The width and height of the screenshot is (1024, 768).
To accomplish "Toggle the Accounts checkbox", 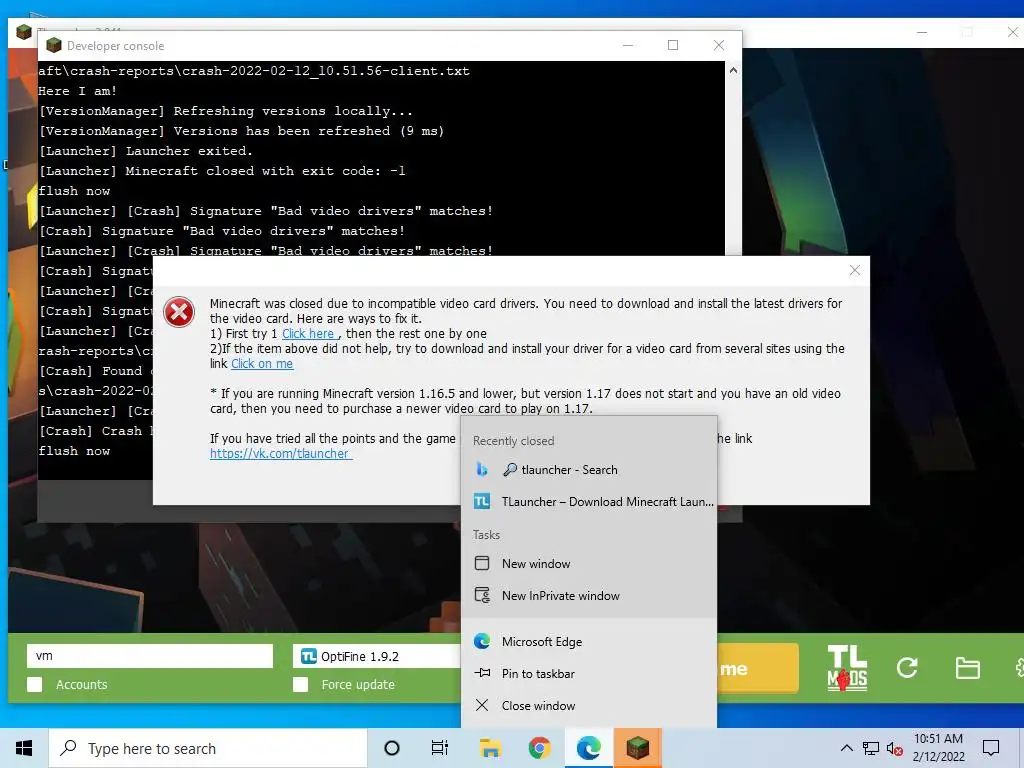I will point(35,684).
